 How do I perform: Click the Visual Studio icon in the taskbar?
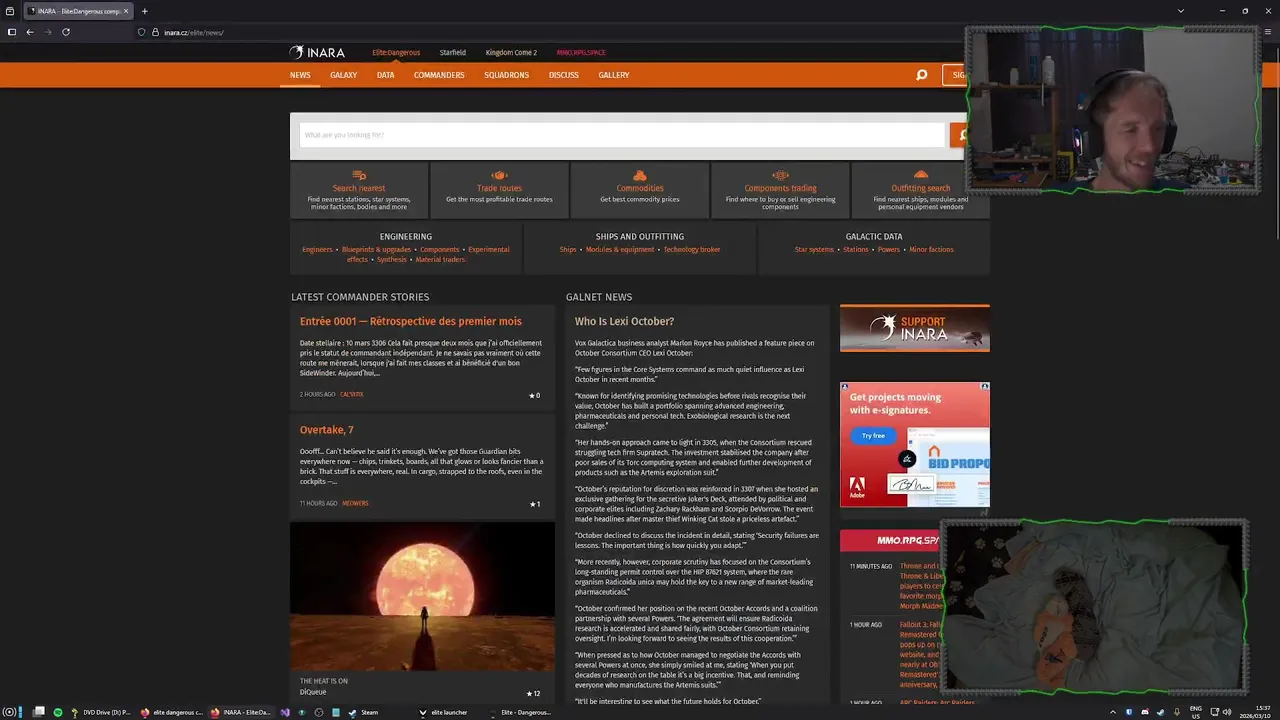(285, 712)
